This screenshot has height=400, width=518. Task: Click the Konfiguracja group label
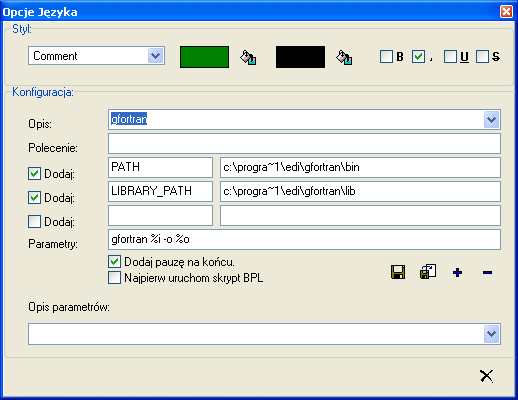[x=43, y=92]
